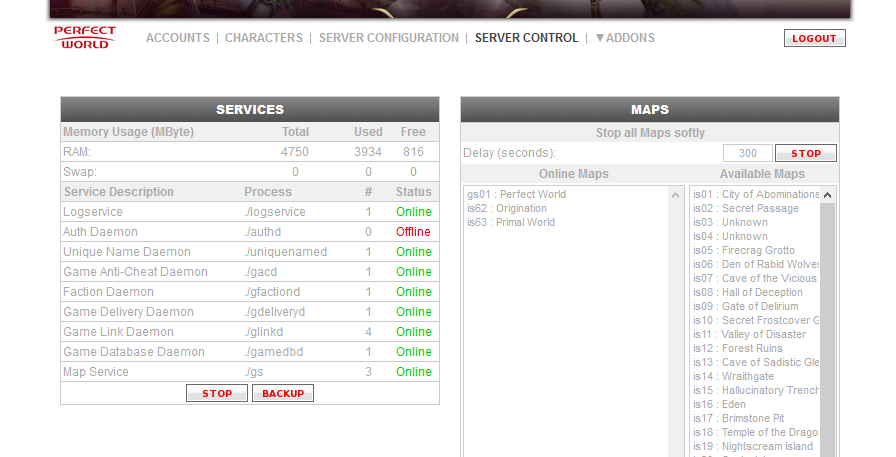This screenshot has width=896, height=457.
Task: Select is62 Origination in online maps
Action: coord(507,208)
